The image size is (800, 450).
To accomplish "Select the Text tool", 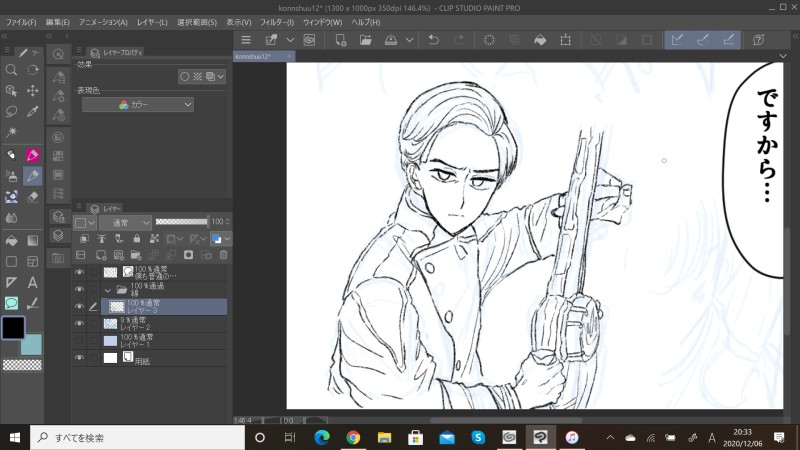I will [33, 282].
